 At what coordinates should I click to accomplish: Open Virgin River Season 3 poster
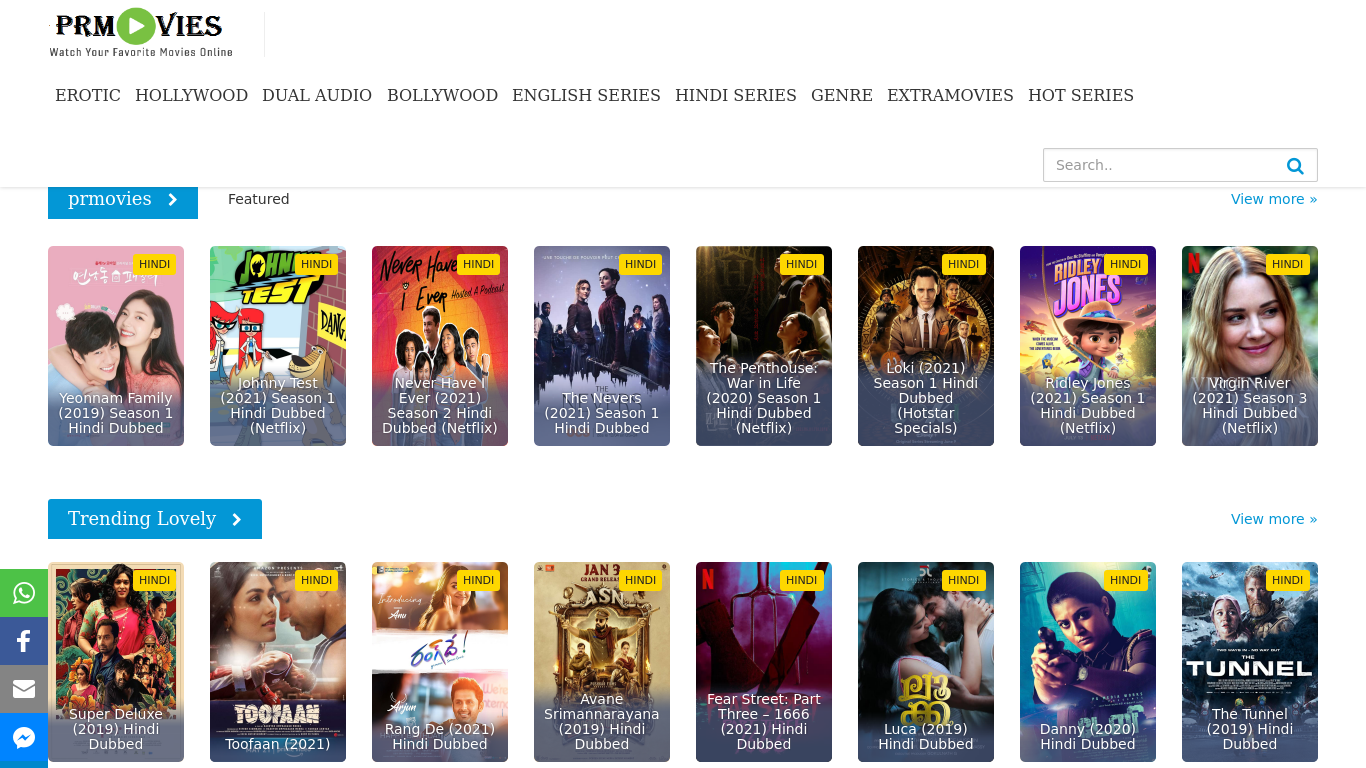(1250, 346)
